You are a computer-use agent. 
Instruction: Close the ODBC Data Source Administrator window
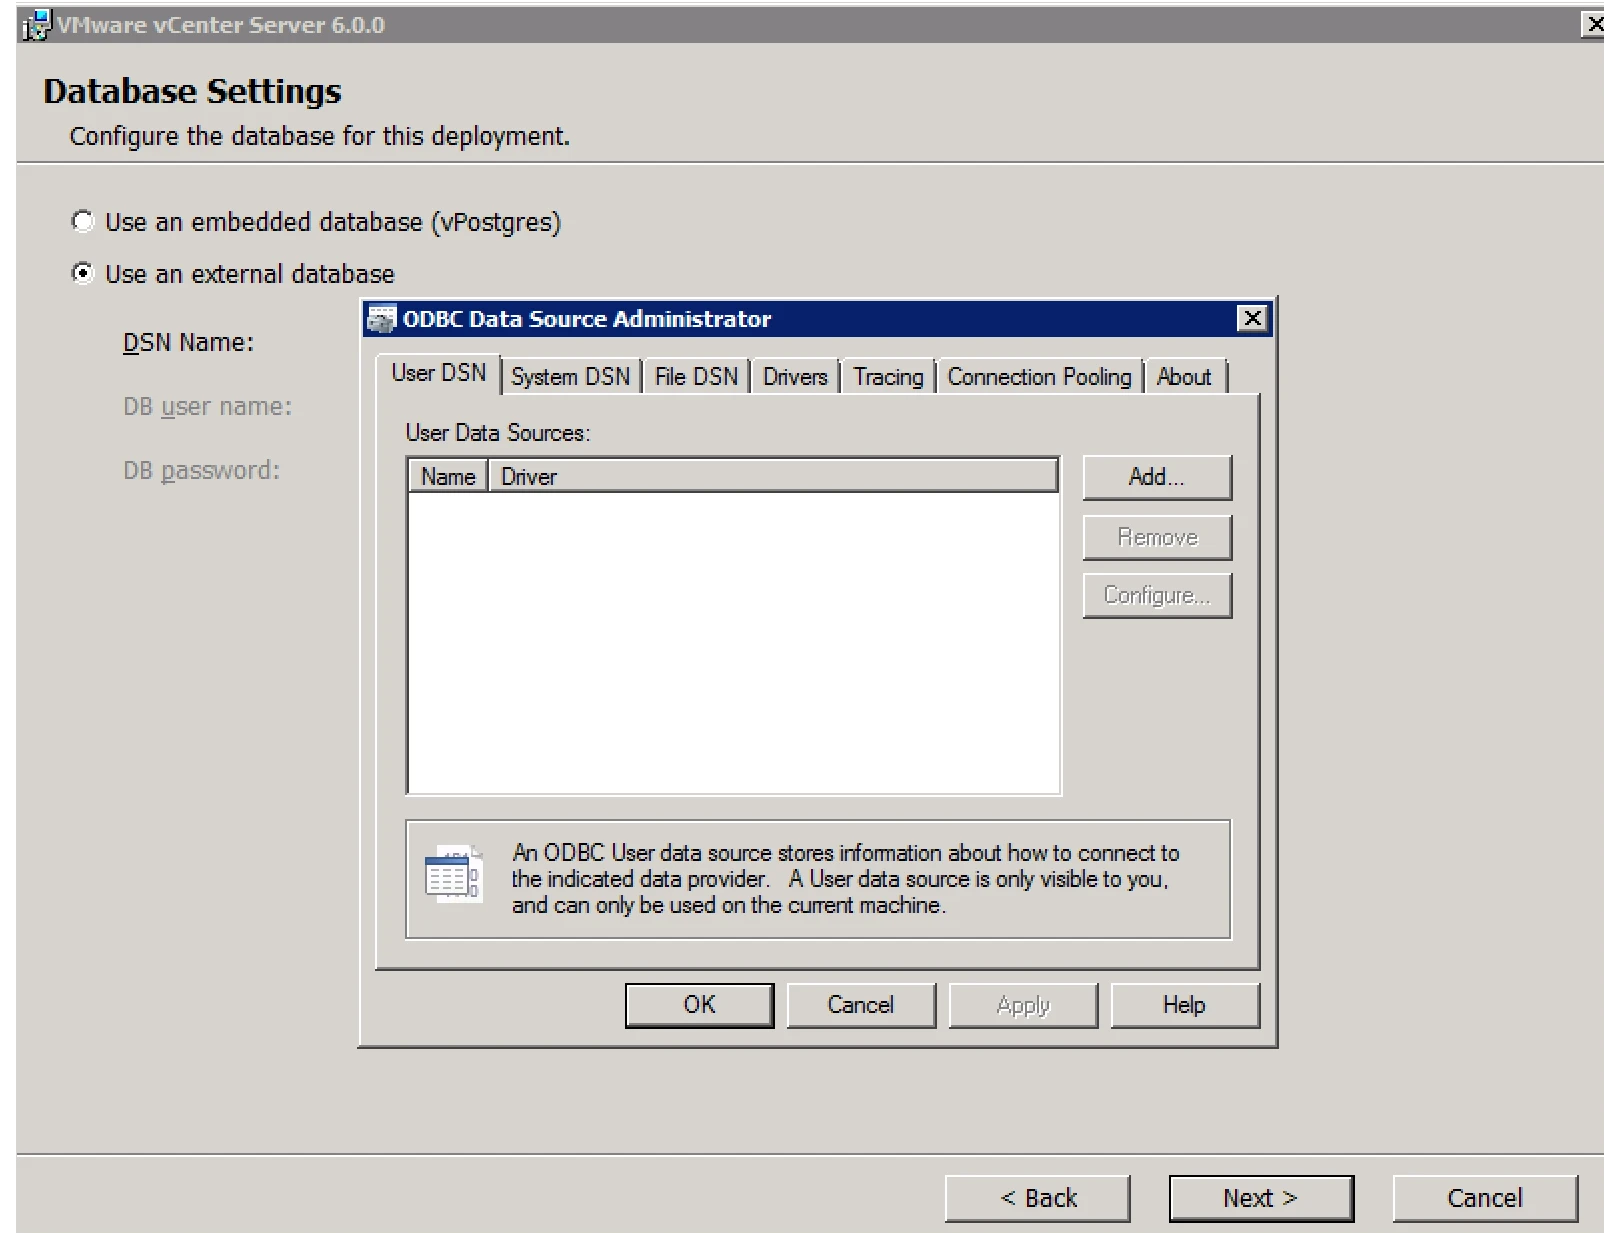coord(1252,319)
